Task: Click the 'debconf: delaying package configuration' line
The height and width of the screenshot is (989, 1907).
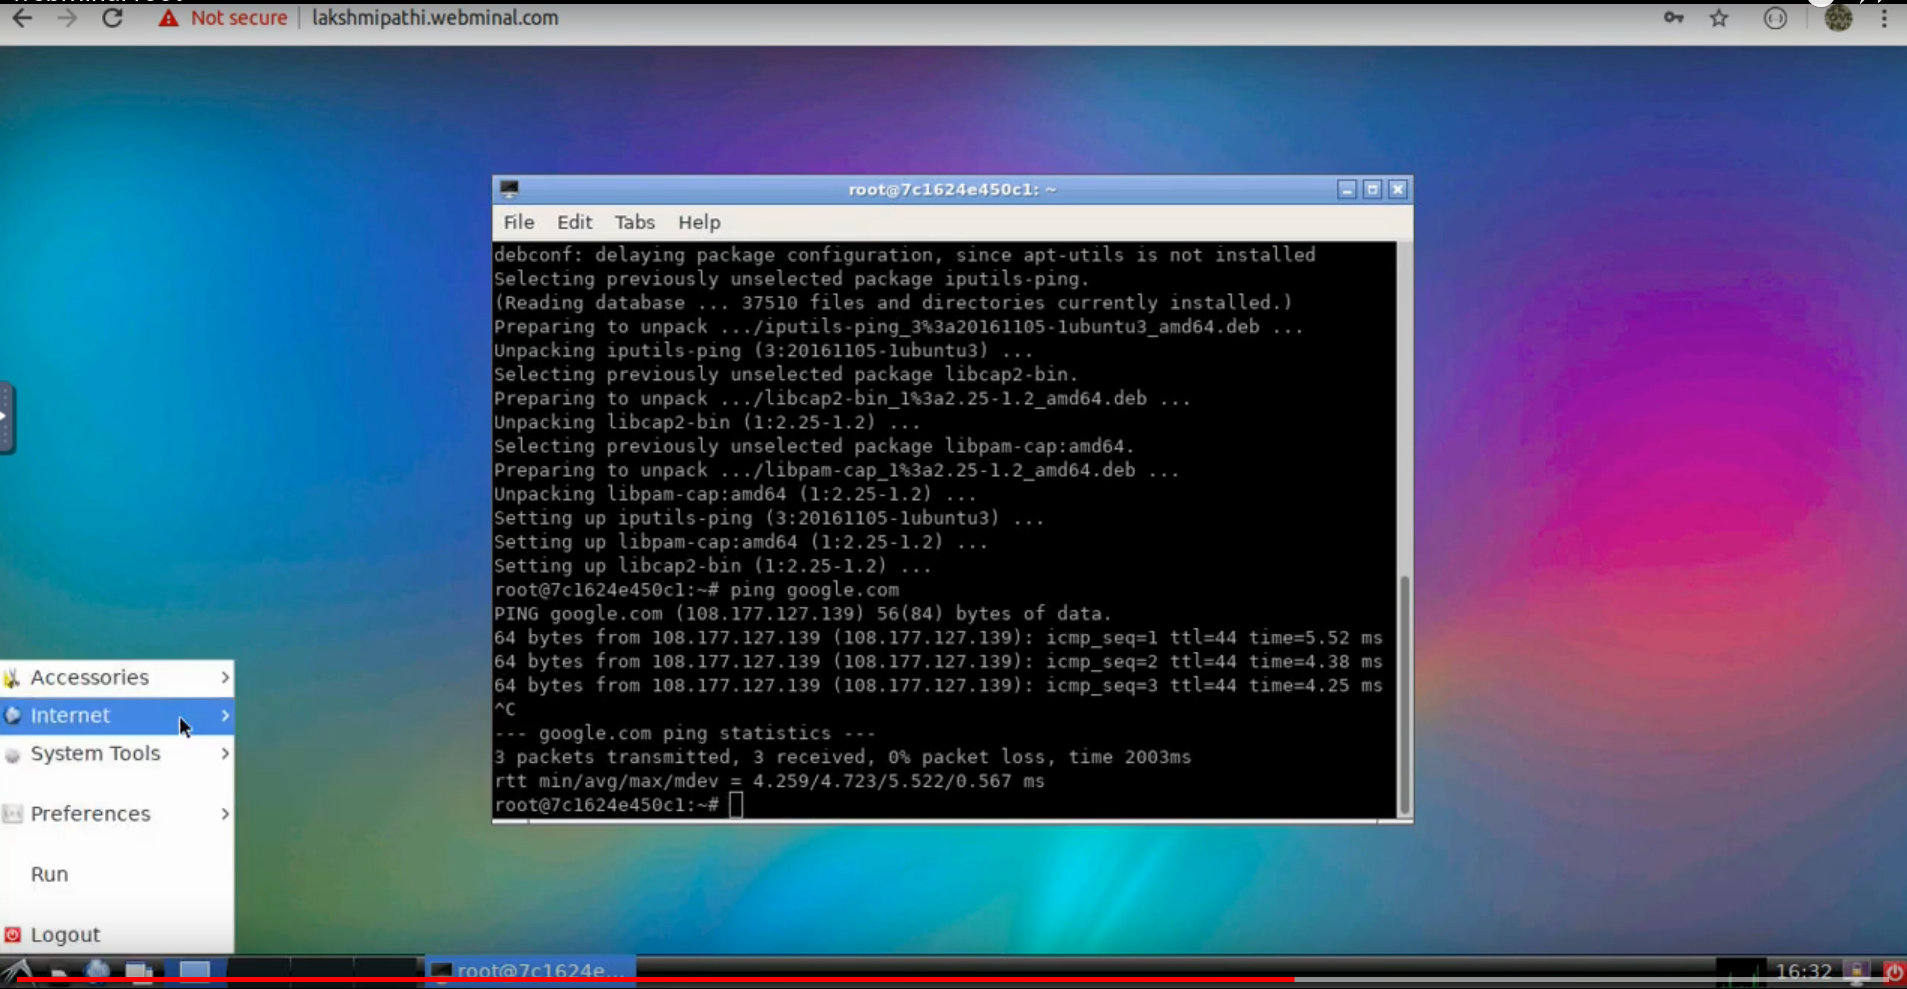Action: 905,255
